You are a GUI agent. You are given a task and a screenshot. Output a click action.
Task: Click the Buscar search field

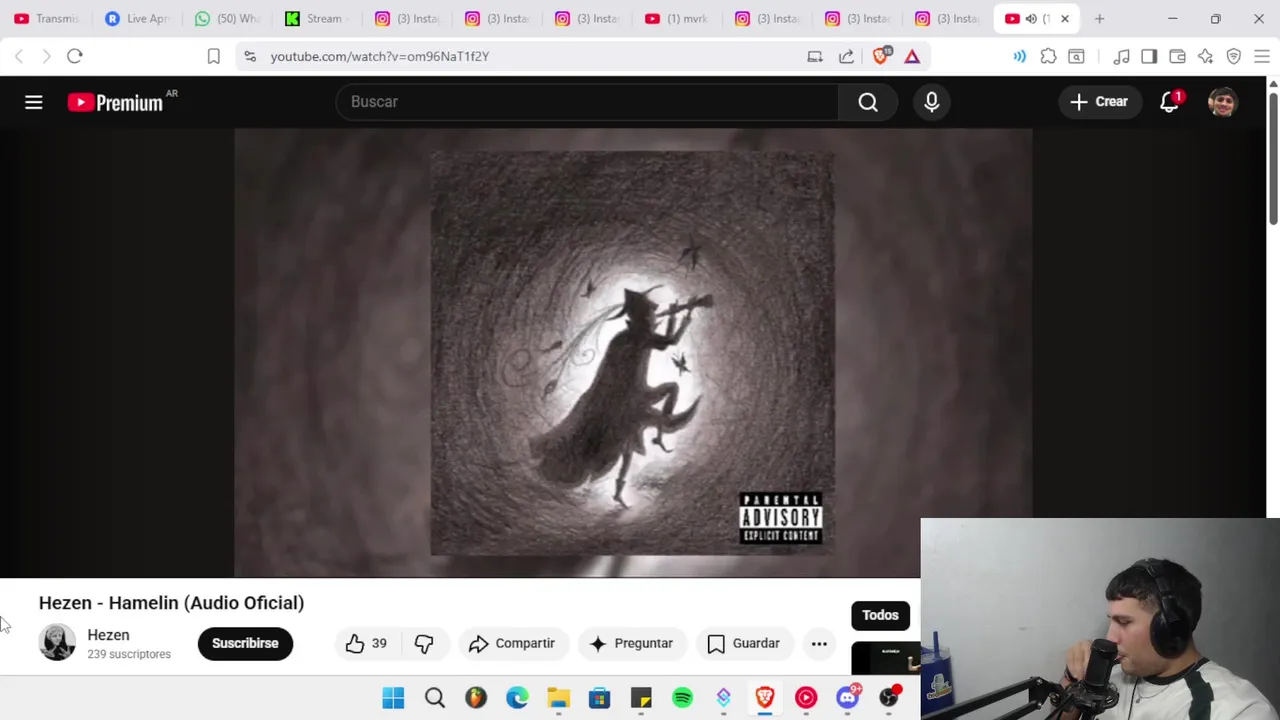(x=587, y=102)
